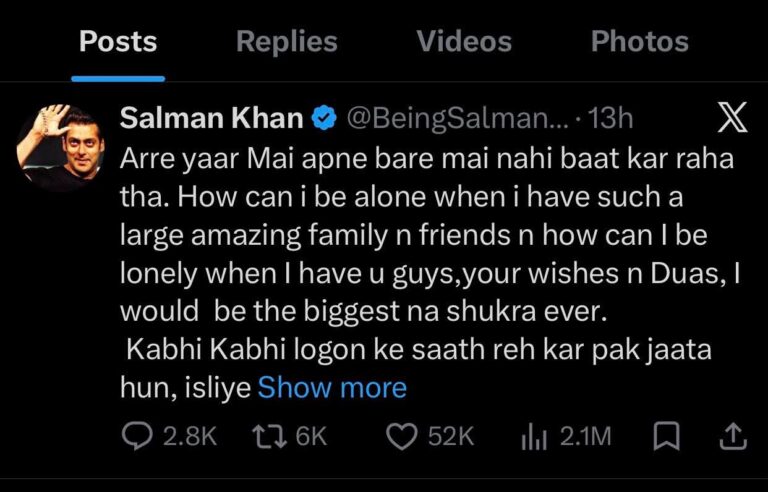The image size is (768, 492).
Task: Like the post with heart icon
Action: pyautogui.click(x=402, y=436)
